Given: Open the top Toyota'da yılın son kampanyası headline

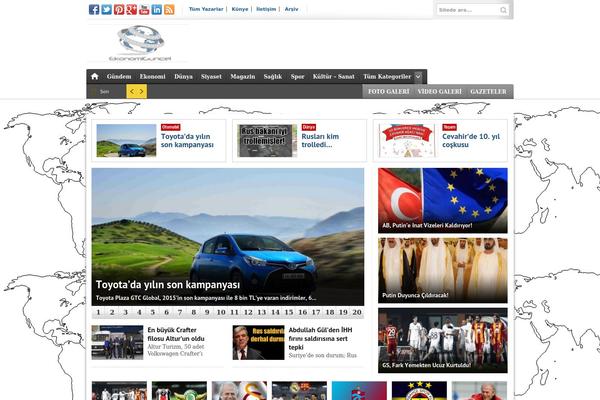Looking at the screenshot, I should [187, 140].
